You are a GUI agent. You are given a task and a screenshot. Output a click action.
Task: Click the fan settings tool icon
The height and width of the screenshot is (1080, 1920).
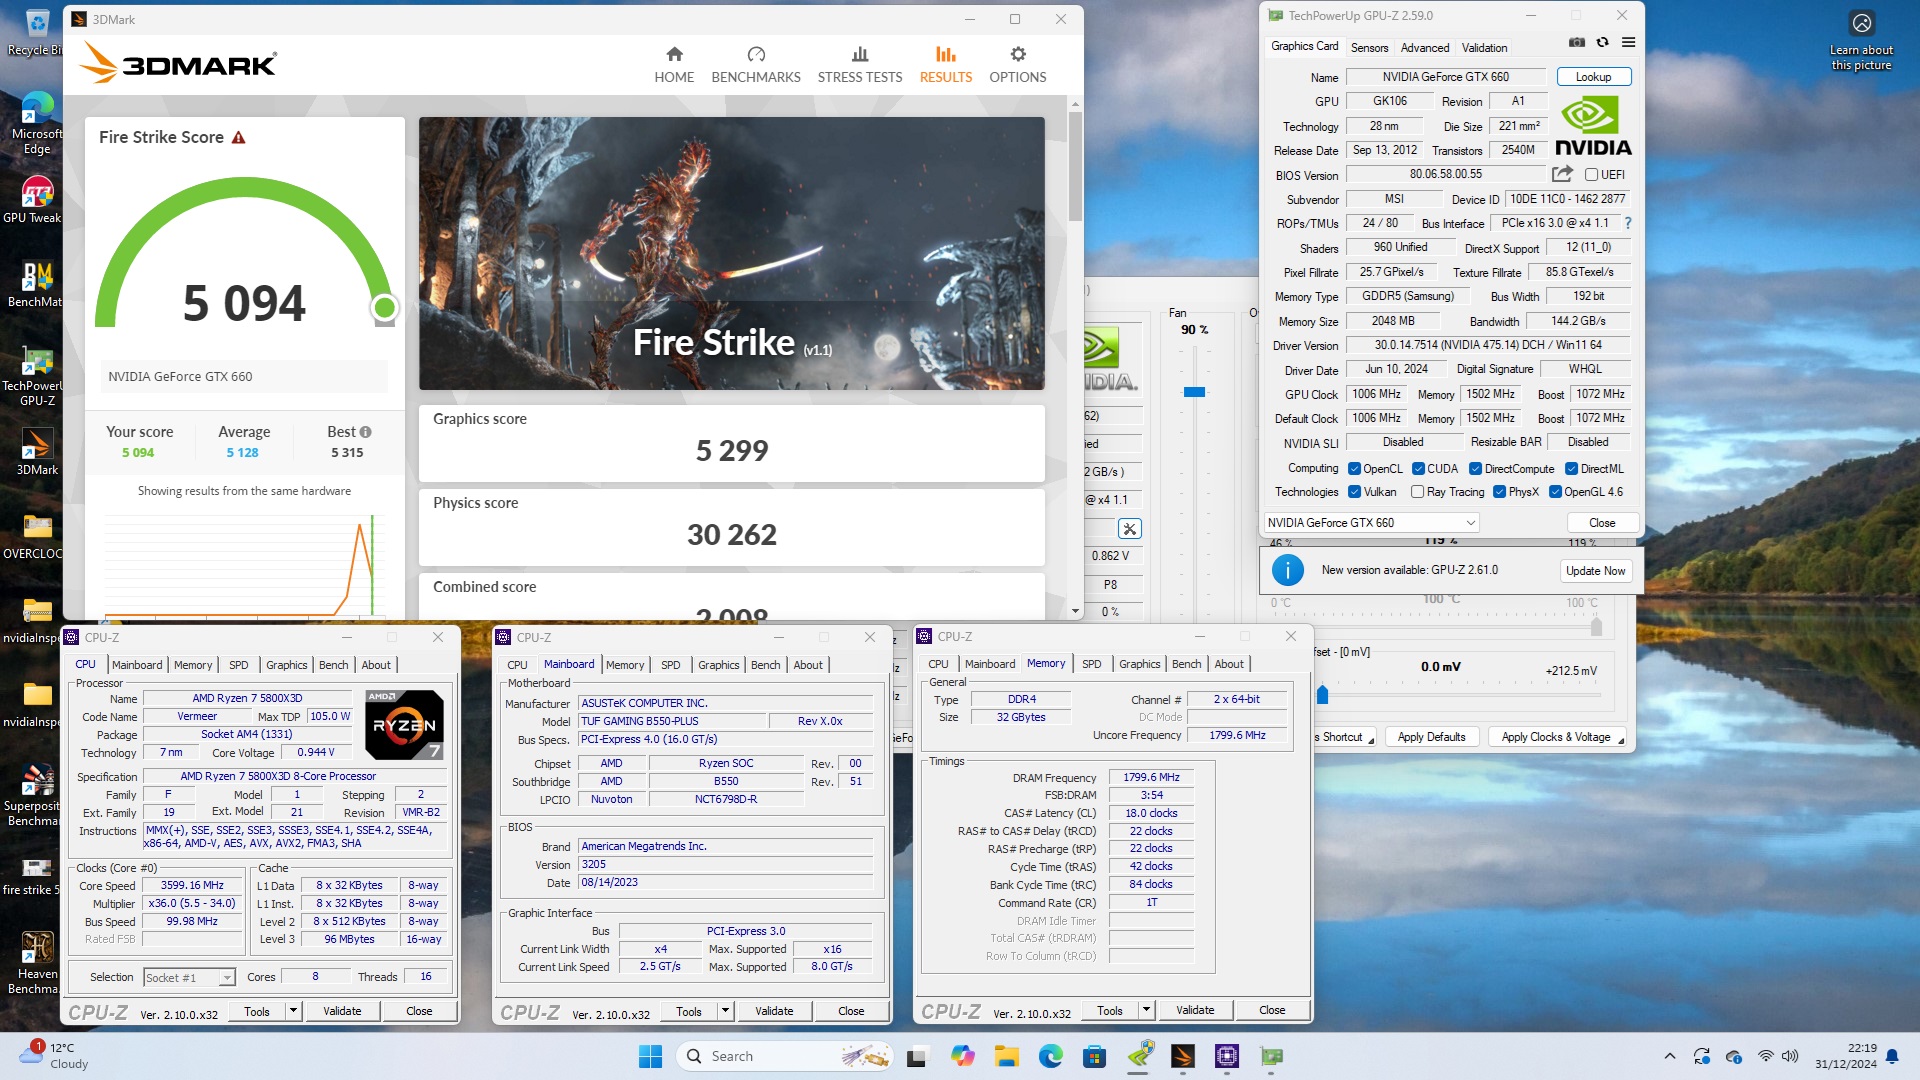pos(1129,529)
